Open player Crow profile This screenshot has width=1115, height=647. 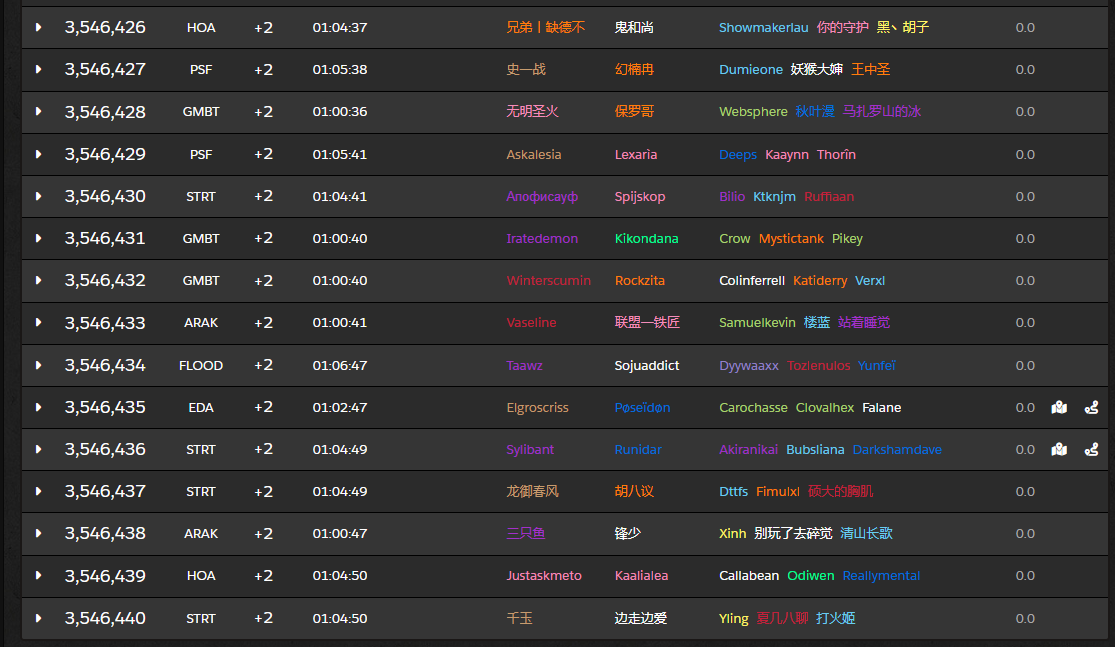pos(735,238)
